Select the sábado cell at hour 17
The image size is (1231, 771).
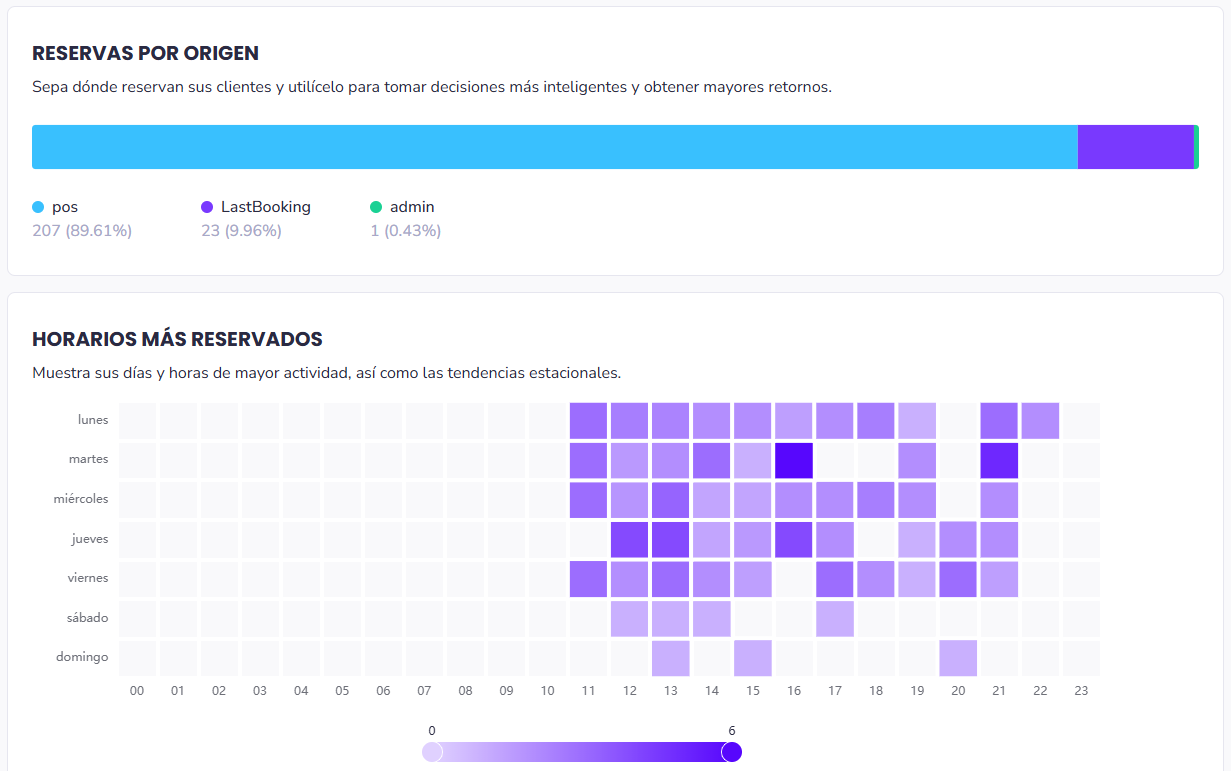click(835, 618)
